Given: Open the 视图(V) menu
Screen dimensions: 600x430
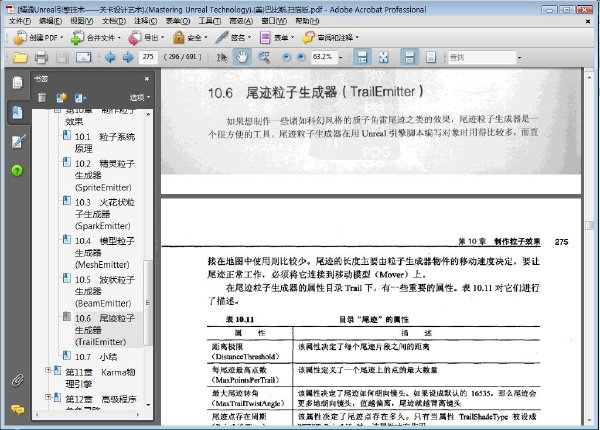Looking at the screenshot, I should click(x=82, y=21).
